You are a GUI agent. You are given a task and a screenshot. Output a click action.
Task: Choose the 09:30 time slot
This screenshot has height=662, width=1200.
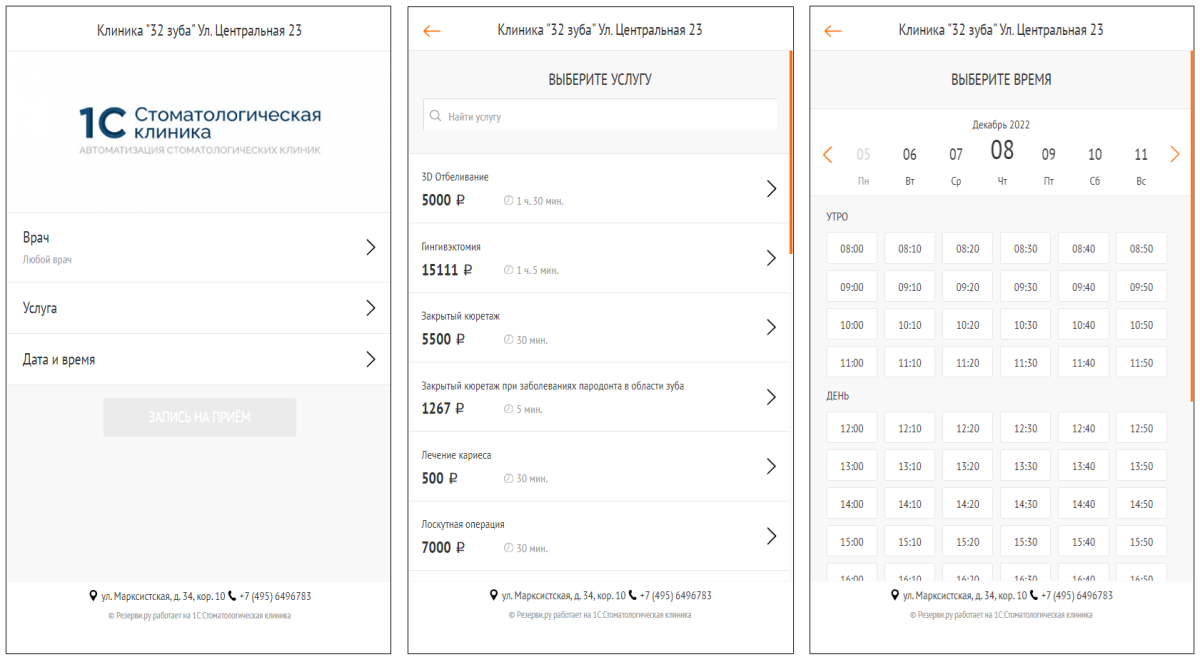pos(1025,287)
